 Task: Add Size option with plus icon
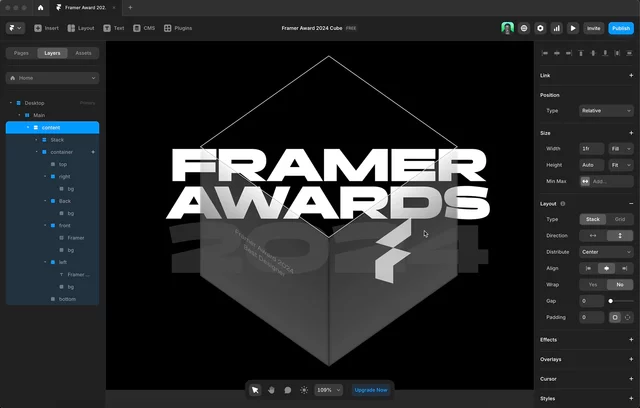click(x=631, y=133)
